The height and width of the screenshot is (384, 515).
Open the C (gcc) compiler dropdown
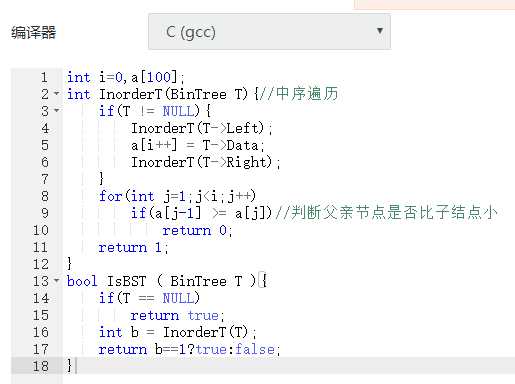click(269, 32)
